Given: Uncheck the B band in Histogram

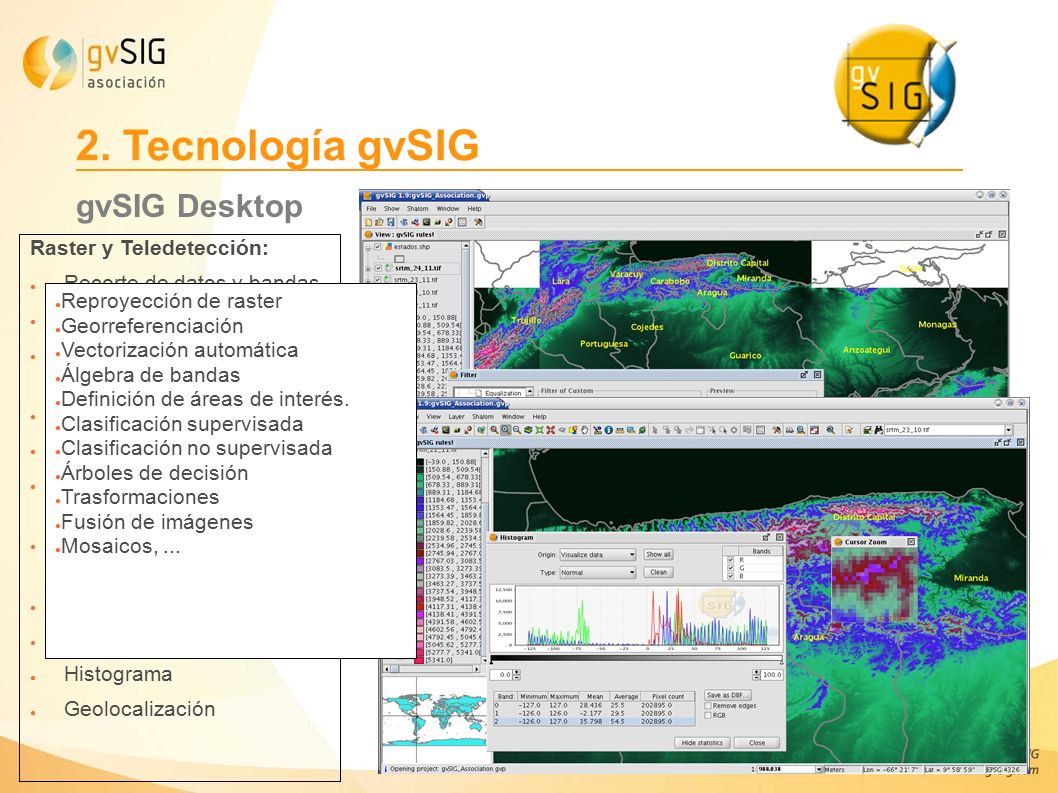Looking at the screenshot, I should click(731, 576).
